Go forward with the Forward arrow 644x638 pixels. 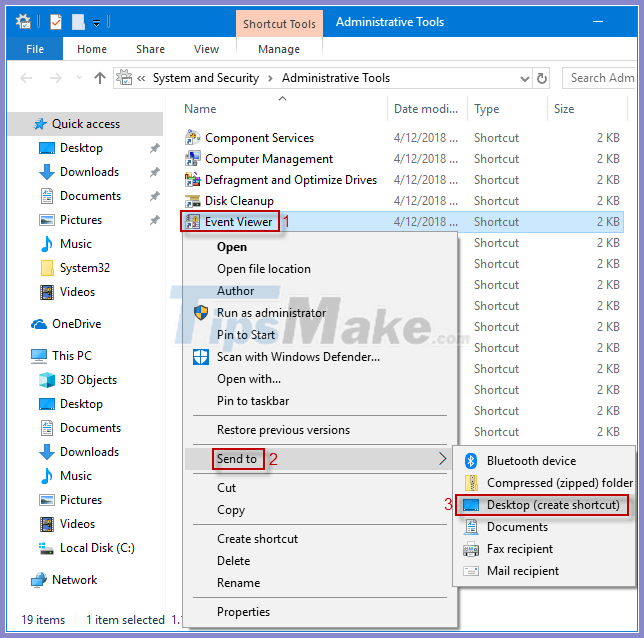55,78
